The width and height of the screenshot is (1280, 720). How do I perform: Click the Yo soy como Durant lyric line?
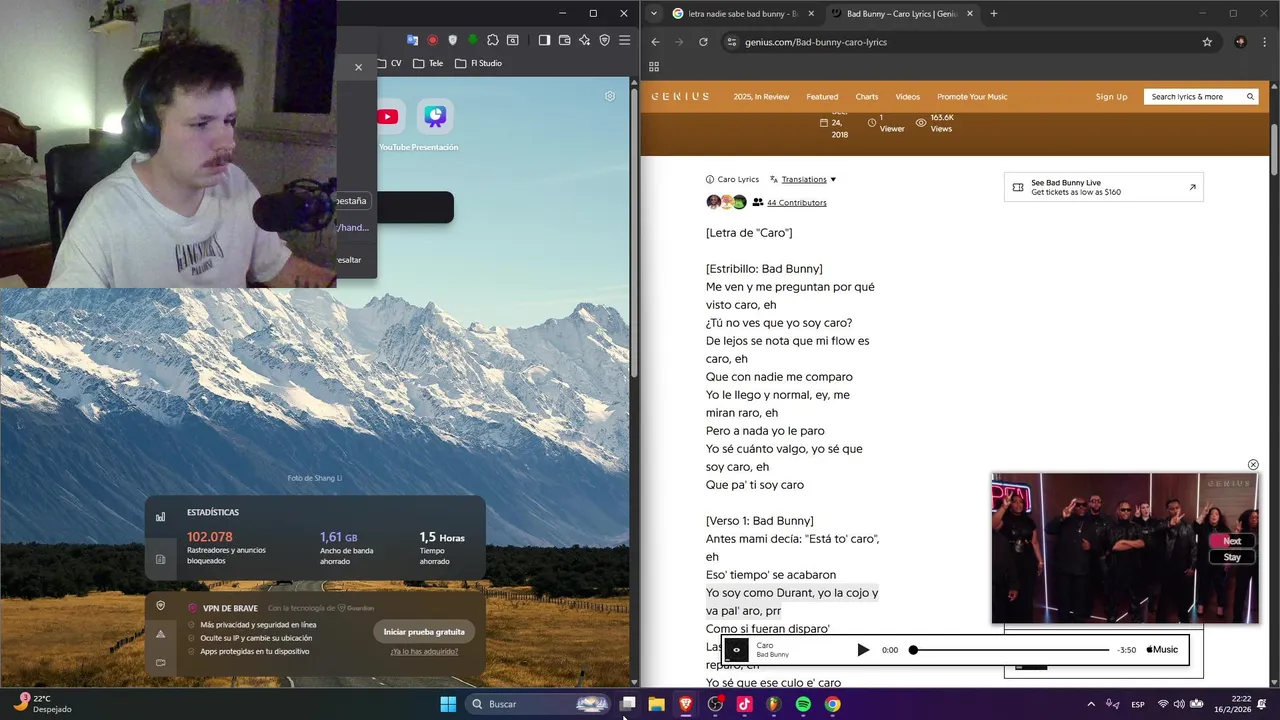[x=792, y=602]
